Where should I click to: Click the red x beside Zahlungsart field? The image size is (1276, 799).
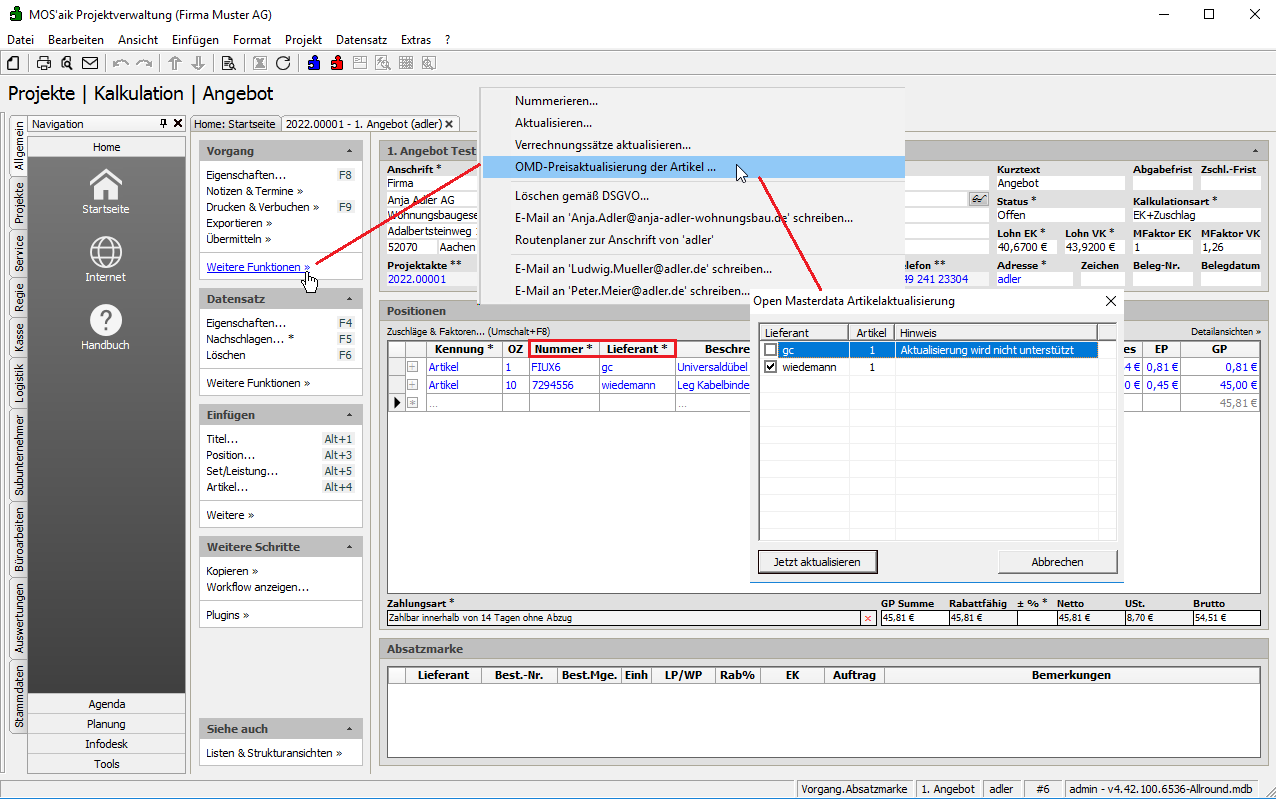(867, 618)
